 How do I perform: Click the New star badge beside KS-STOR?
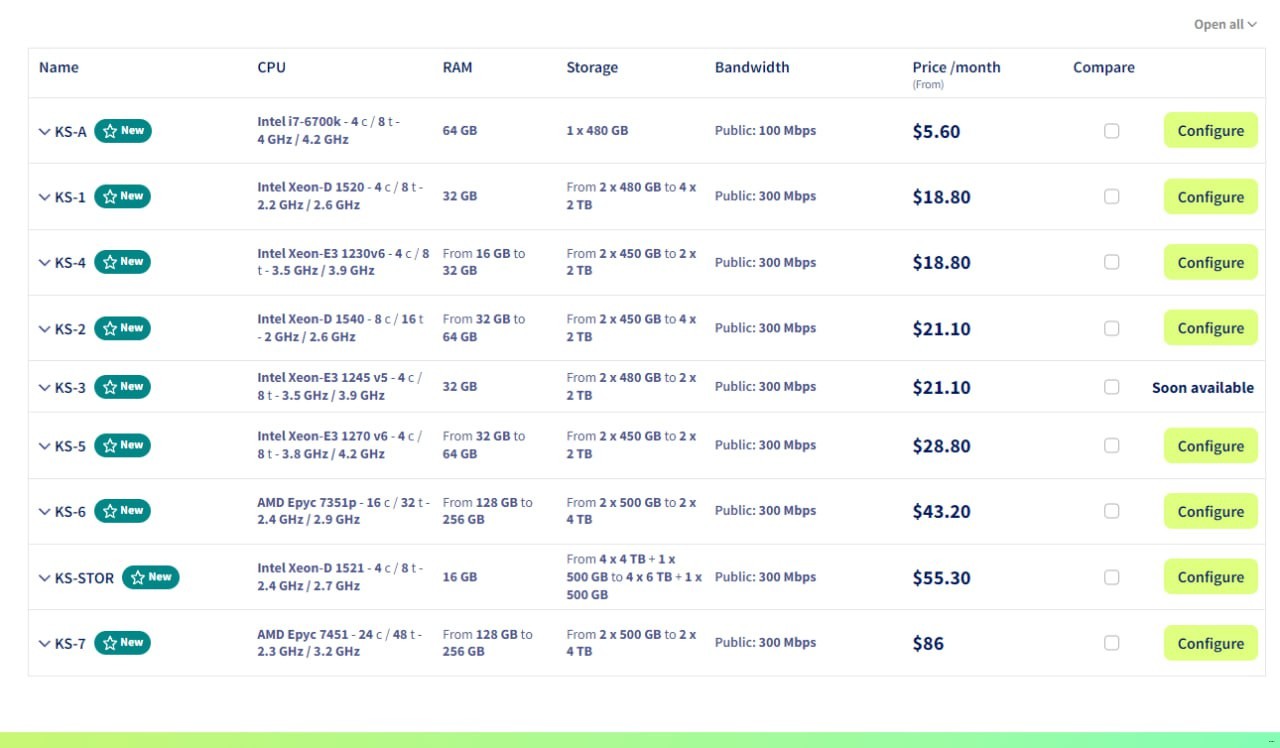150,577
